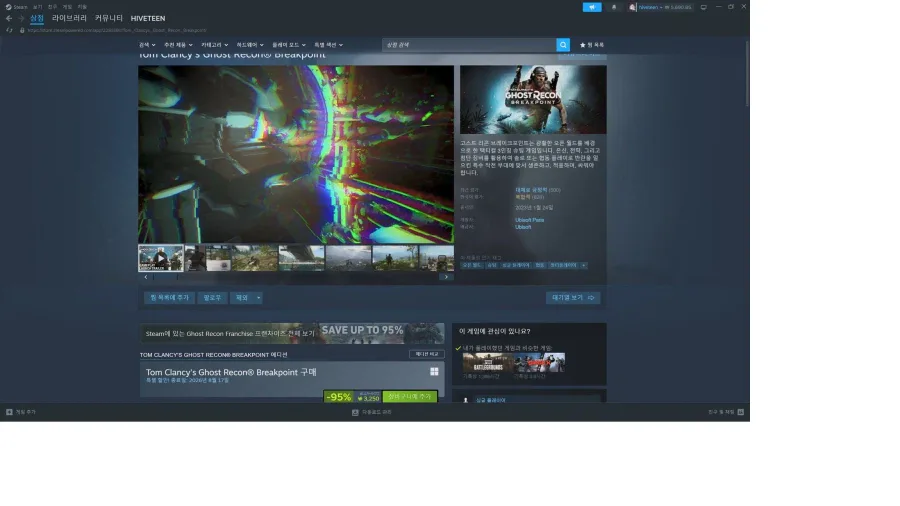Click the edition compare button (에디션 비교)
This screenshot has height=506, width=900.
pos(426,354)
